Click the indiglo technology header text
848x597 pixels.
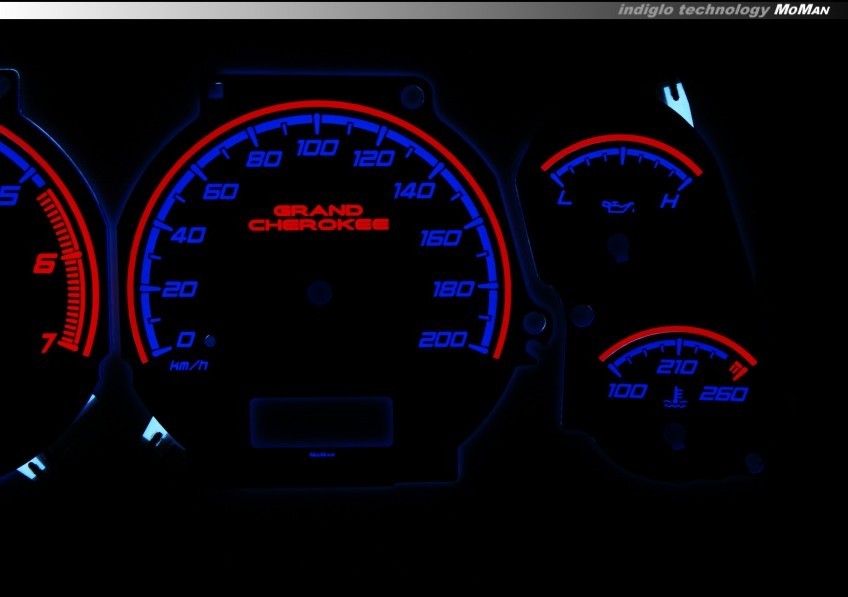pos(693,9)
